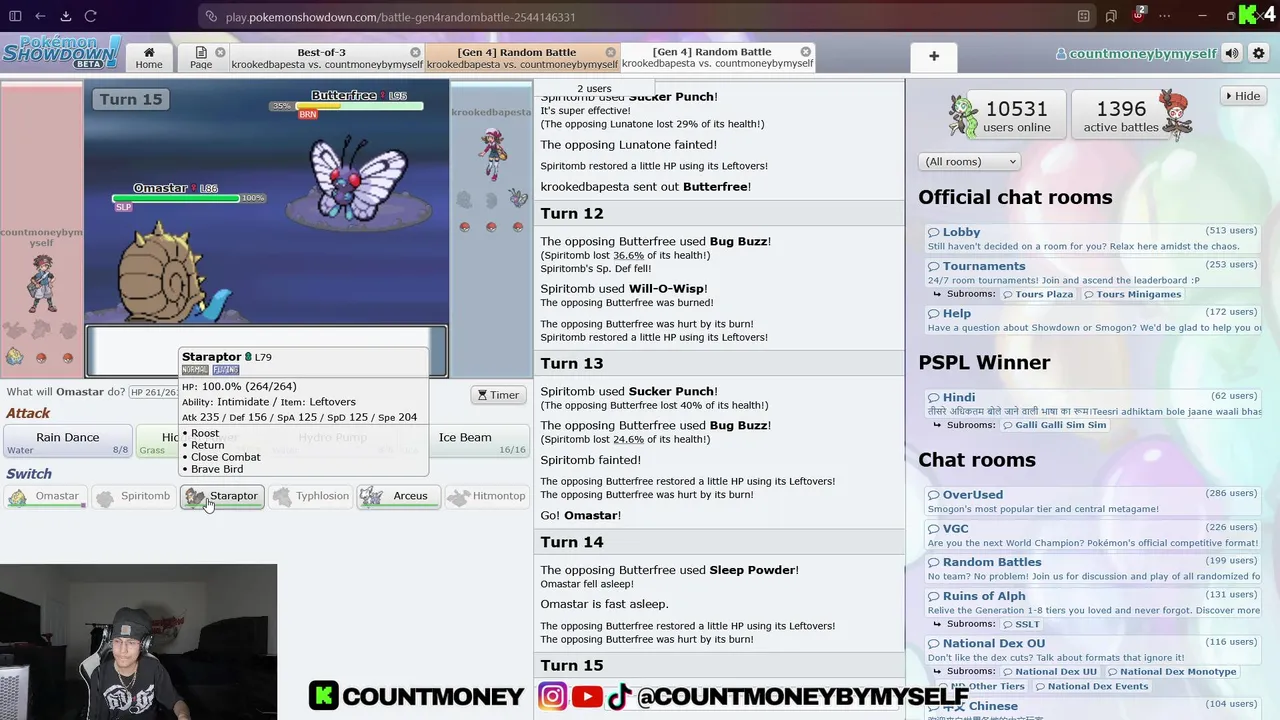Go to the Home tab

click(x=149, y=58)
